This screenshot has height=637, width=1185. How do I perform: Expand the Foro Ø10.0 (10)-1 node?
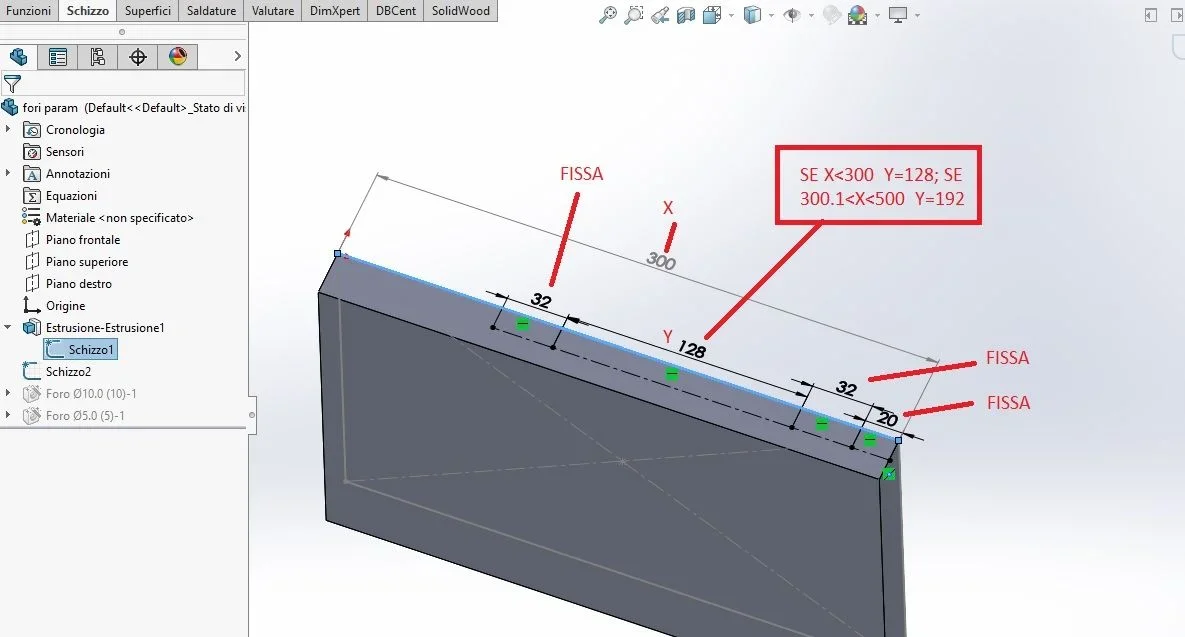tap(8, 393)
